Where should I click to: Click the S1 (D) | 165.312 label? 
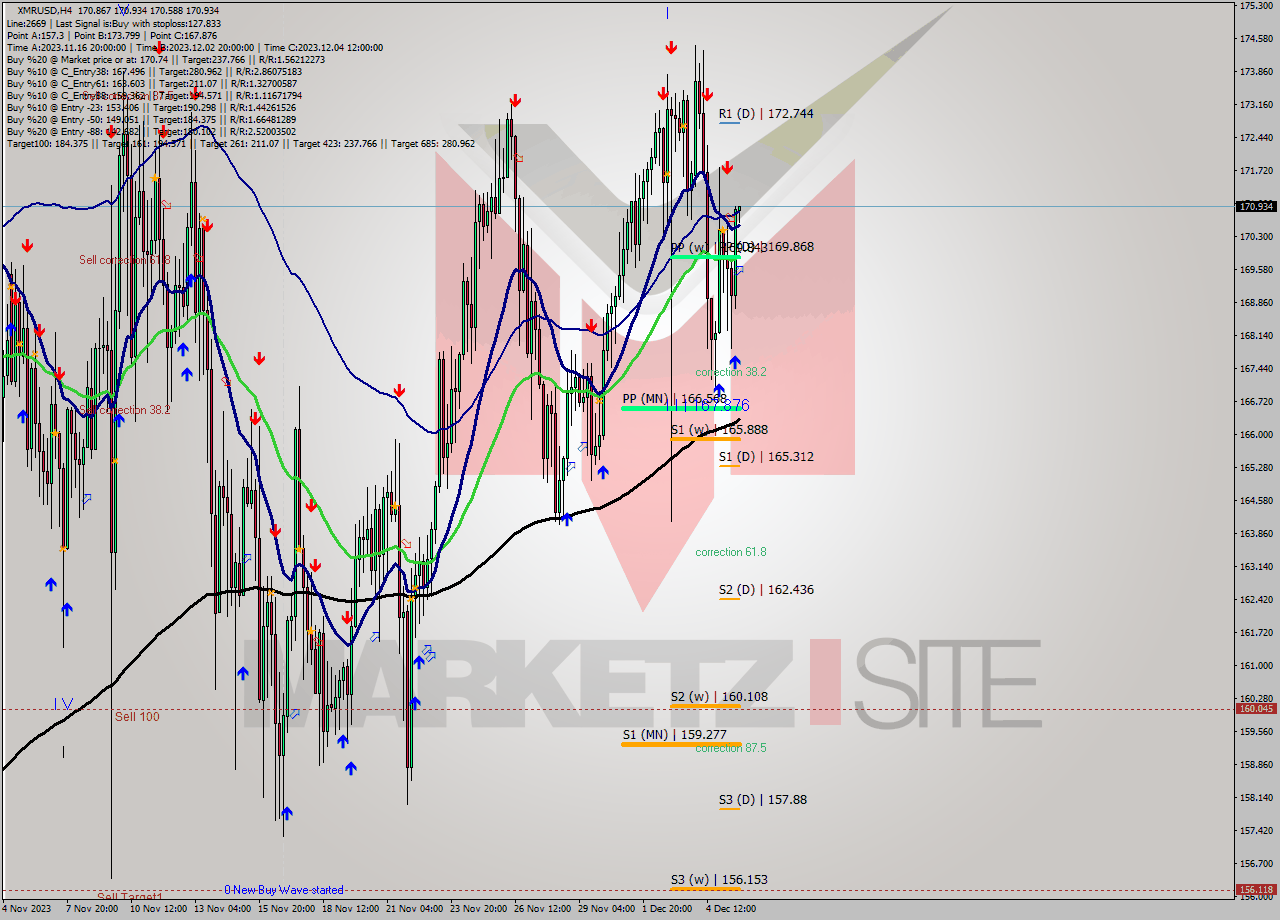tap(765, 457)
